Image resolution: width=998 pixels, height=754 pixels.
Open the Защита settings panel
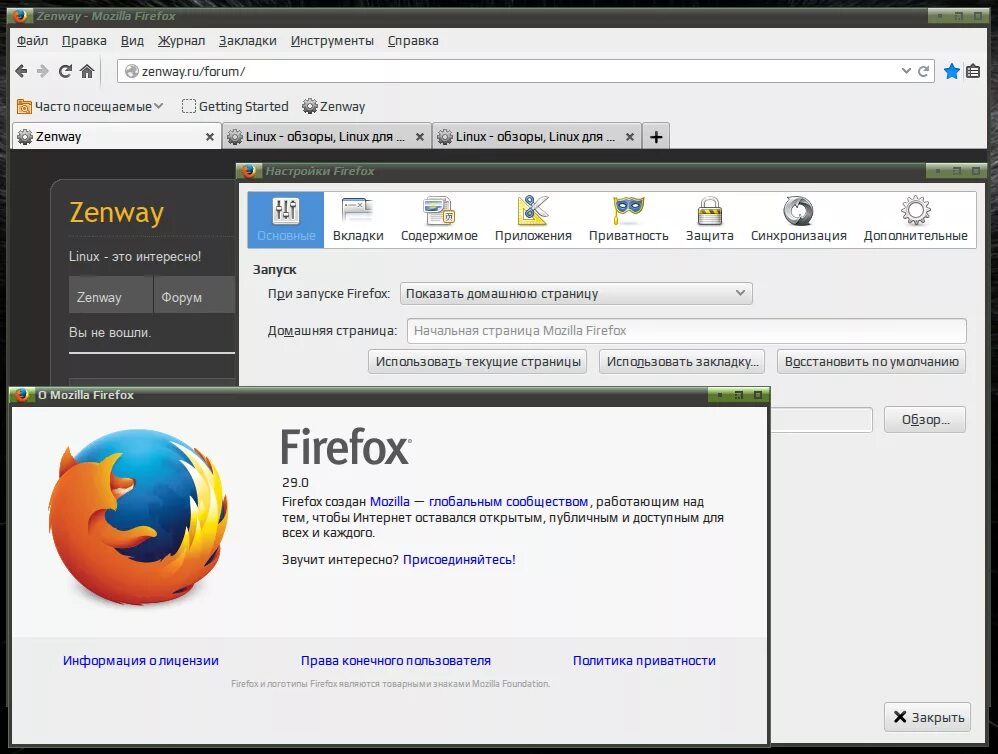(710, 220)
